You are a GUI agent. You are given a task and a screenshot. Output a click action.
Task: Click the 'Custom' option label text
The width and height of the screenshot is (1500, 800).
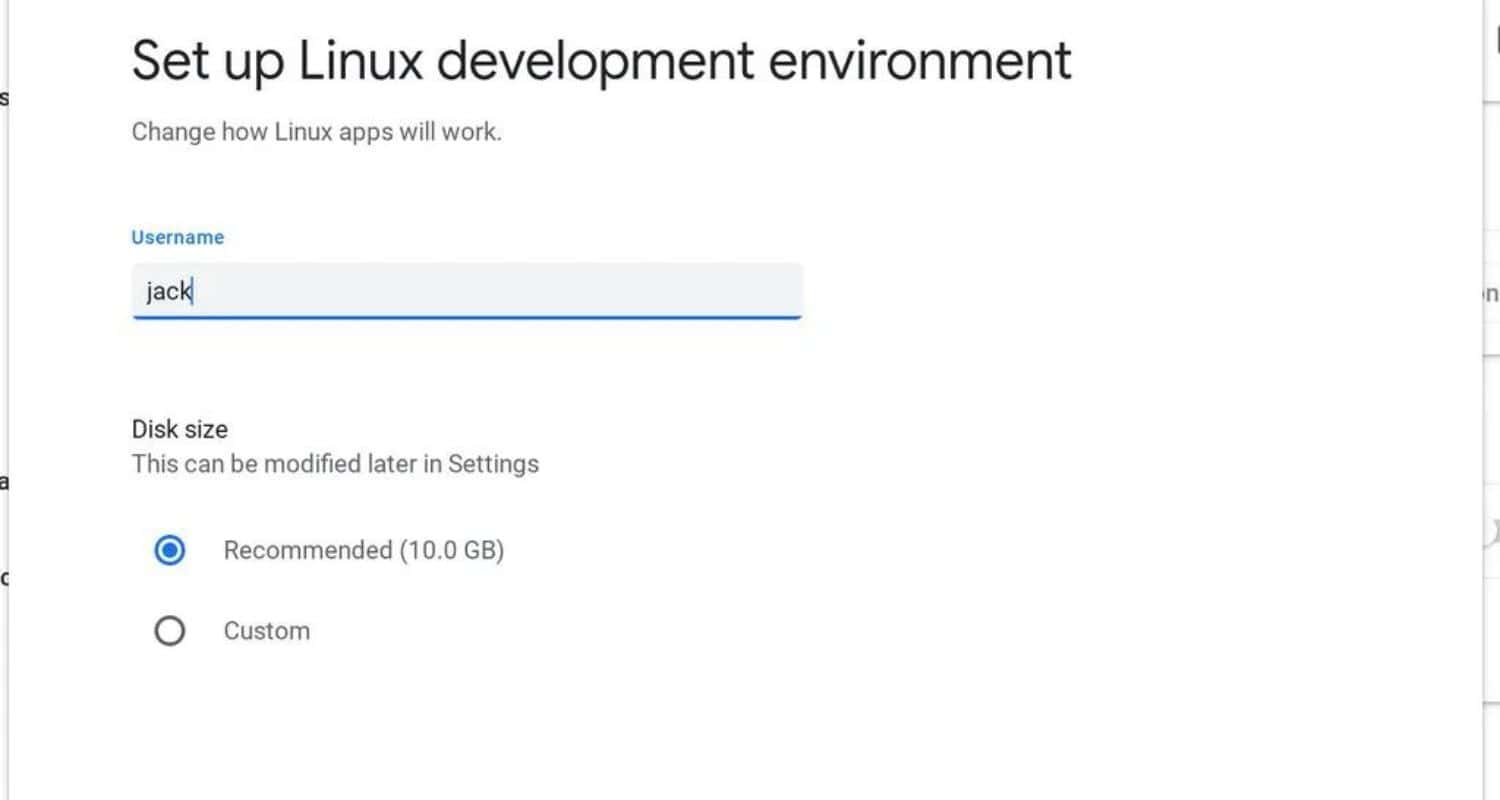point(267,631)
